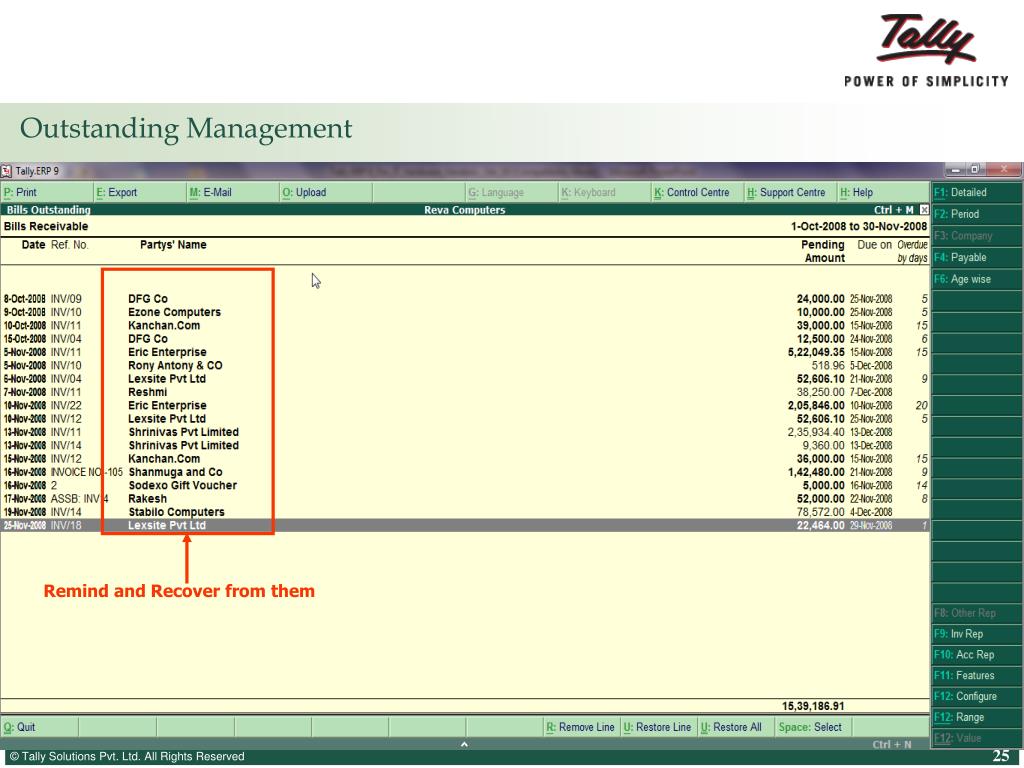Close the Bills Outstanding report with X box
The image size is (1024, 768).
(x=924, y=210)
